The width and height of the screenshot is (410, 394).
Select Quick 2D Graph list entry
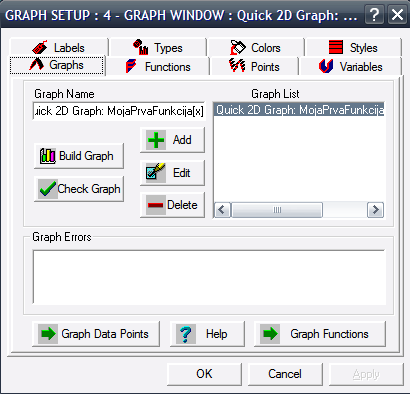click(299, 110)
